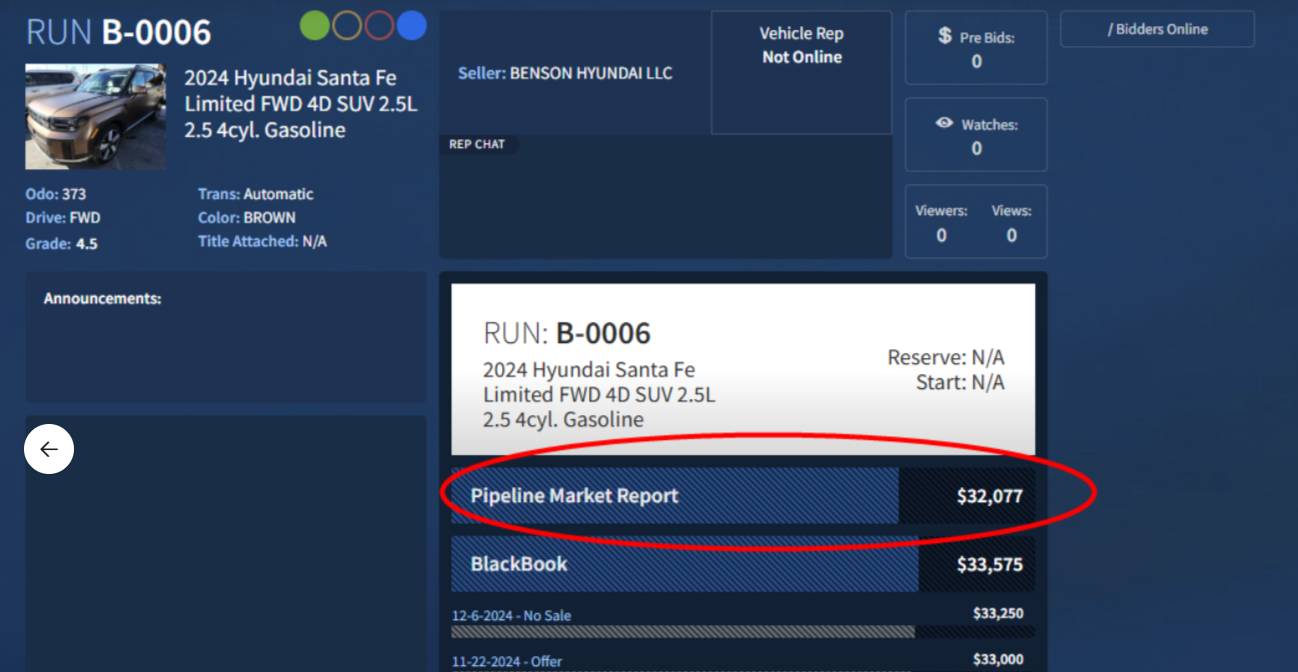Click the solid blue status circle
The width and height of the screenshot is (1298, 672).
pos(411,26)
